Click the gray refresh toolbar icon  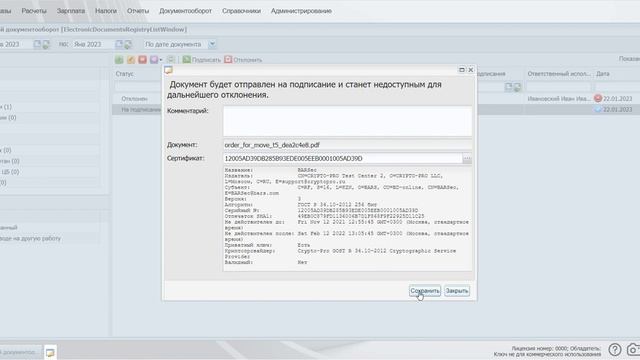pos(171,60)
